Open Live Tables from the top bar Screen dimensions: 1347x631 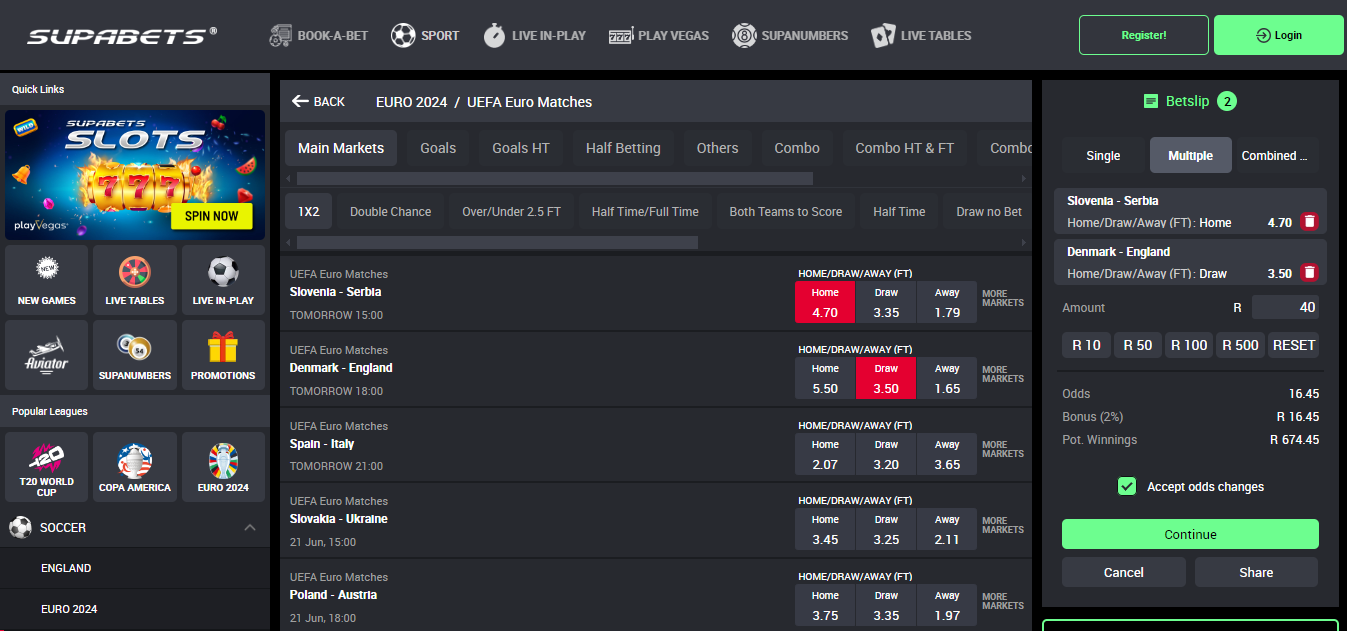pyautogui.click(x=884, y=35)
